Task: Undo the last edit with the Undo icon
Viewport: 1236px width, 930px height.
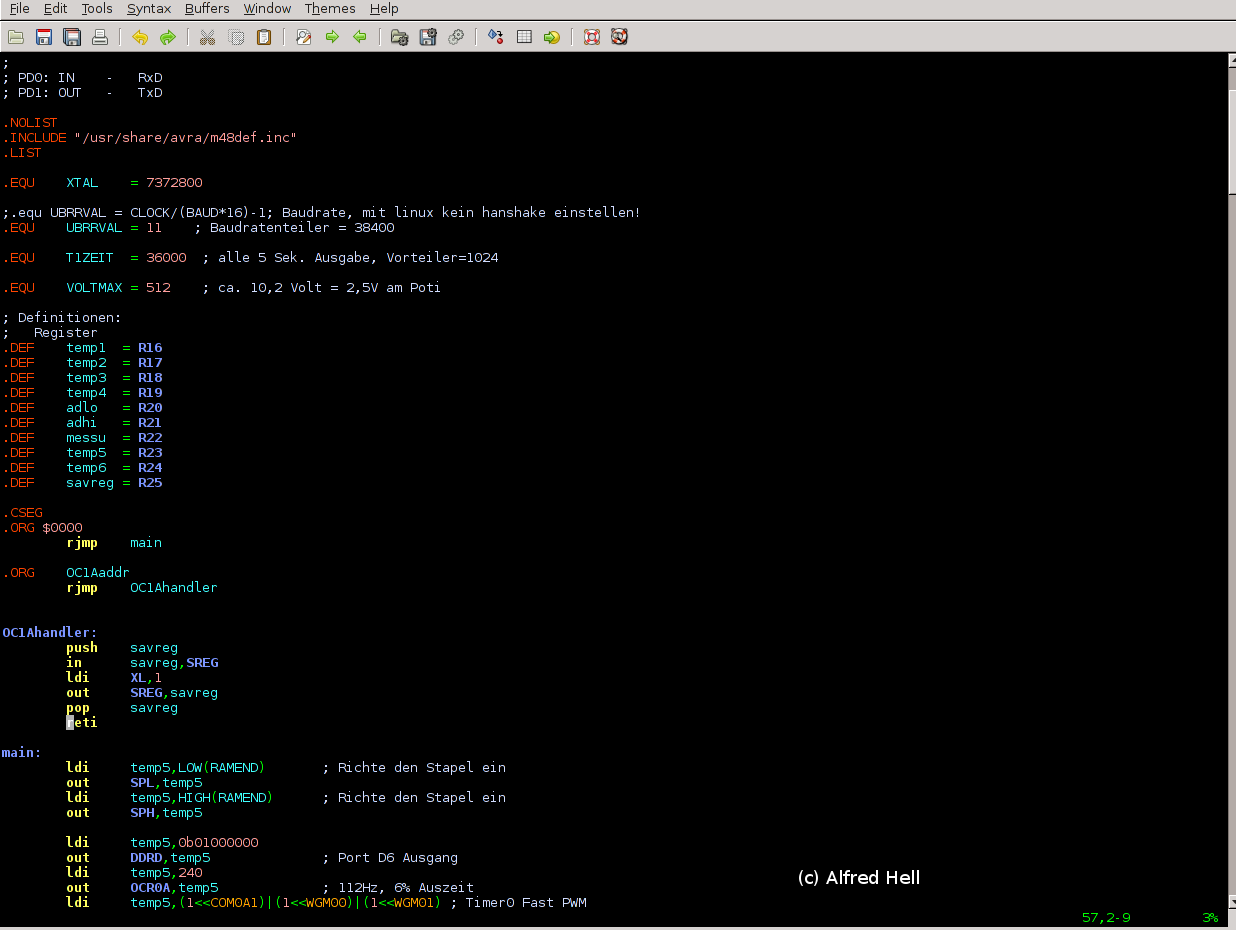Action: coord(139,37)
